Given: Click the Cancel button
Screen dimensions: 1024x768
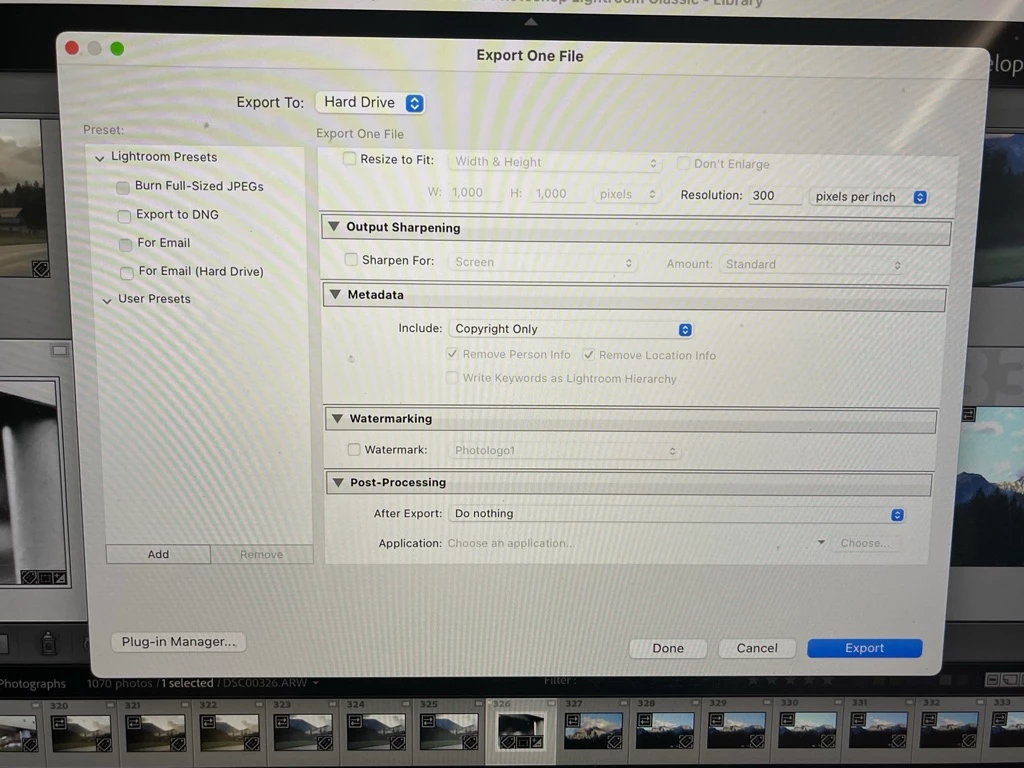Looking at the screenshot, I should pyautogui.click(x=757, y=648).
